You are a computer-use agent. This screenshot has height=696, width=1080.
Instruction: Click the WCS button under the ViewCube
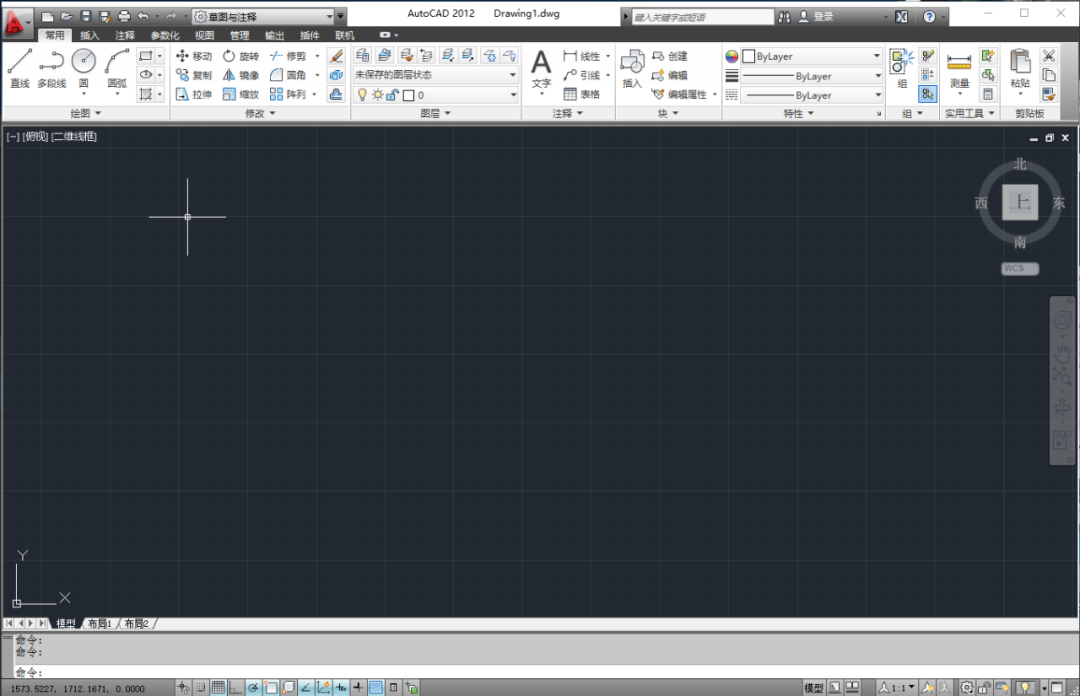coord(1020,269)
